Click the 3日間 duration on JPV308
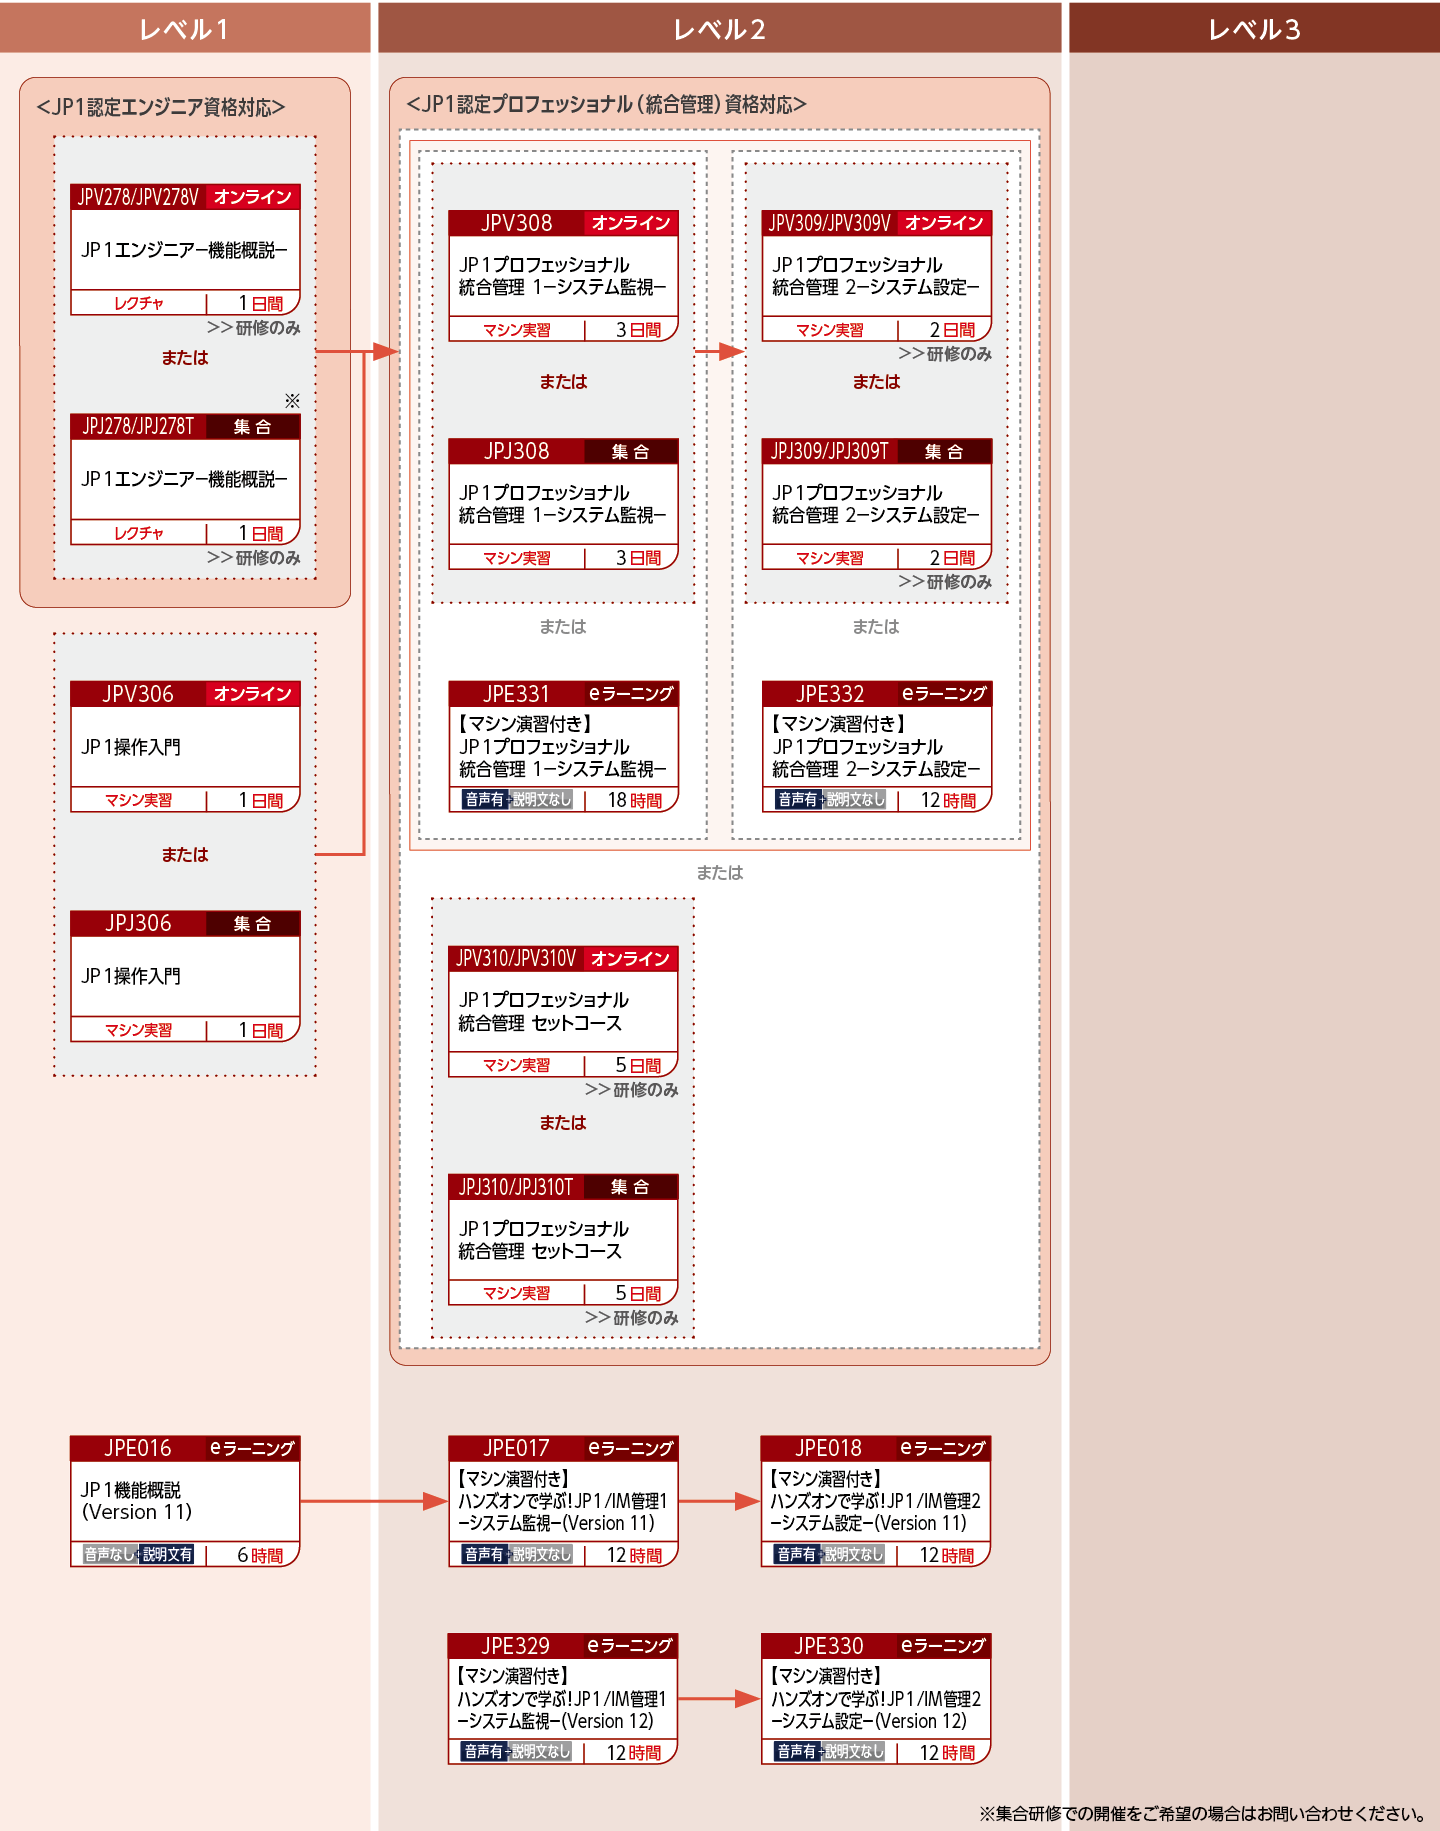 tap(638, 330)
